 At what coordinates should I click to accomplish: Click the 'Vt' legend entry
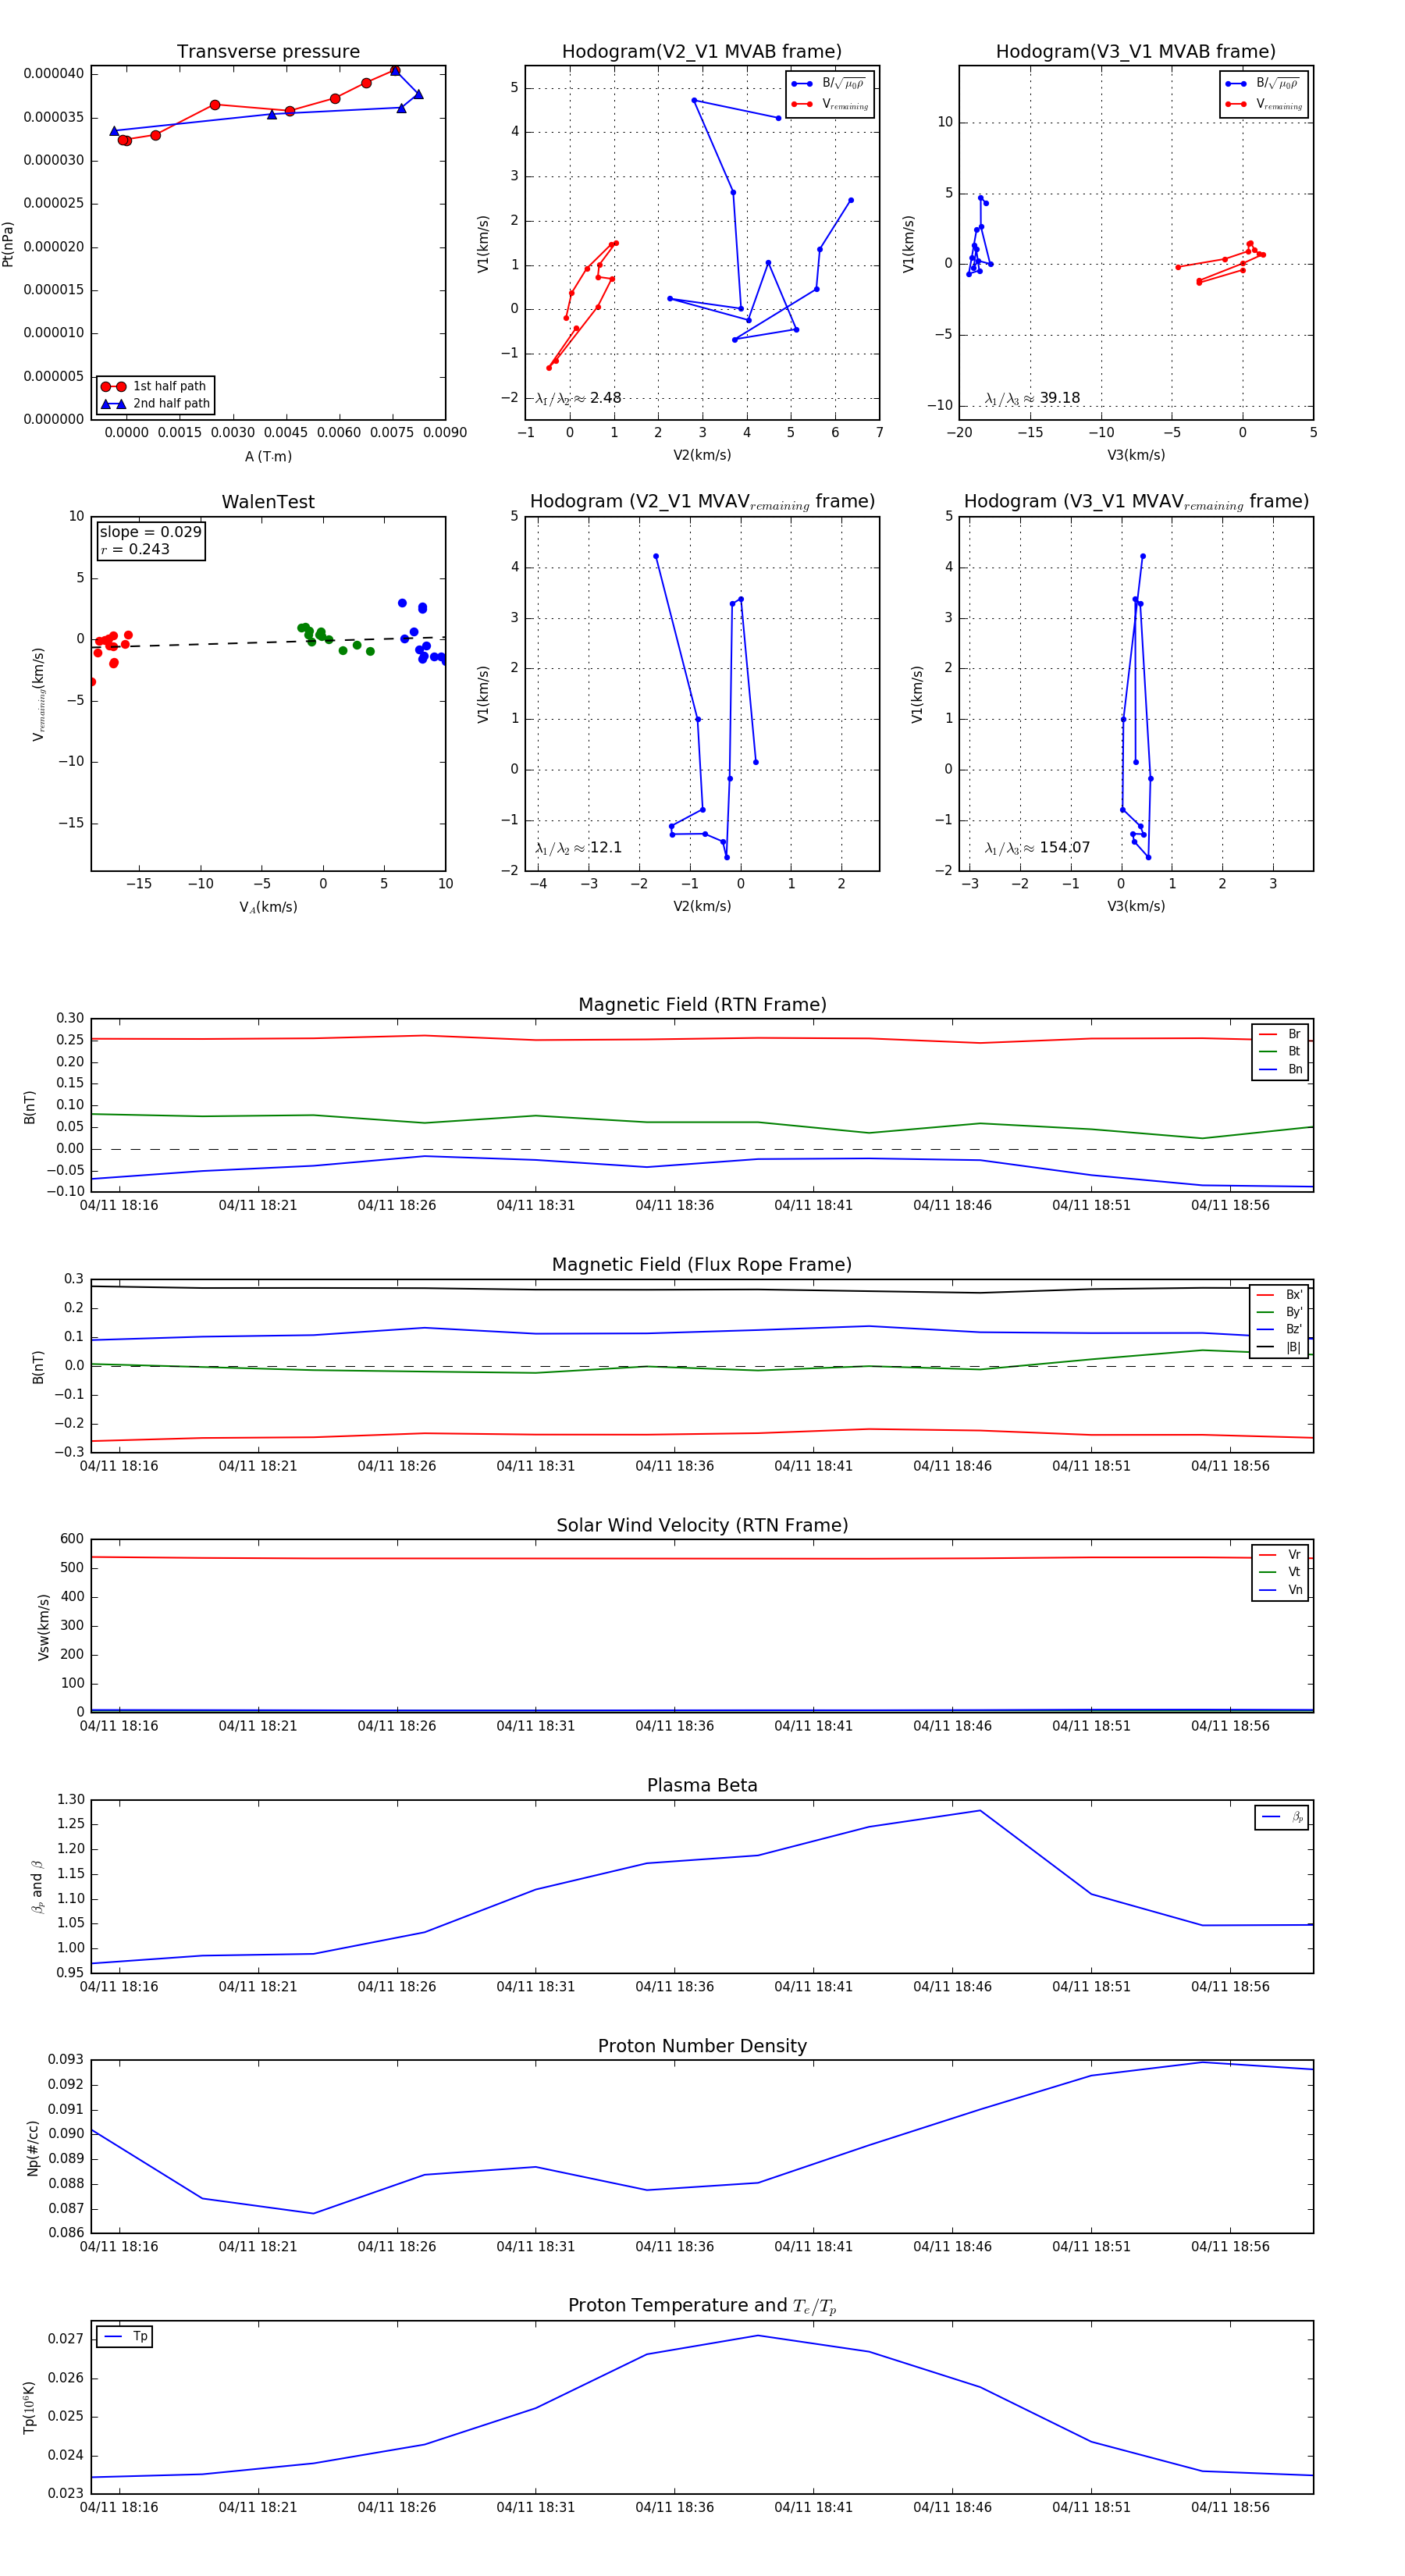[x=1282, y=1572]
